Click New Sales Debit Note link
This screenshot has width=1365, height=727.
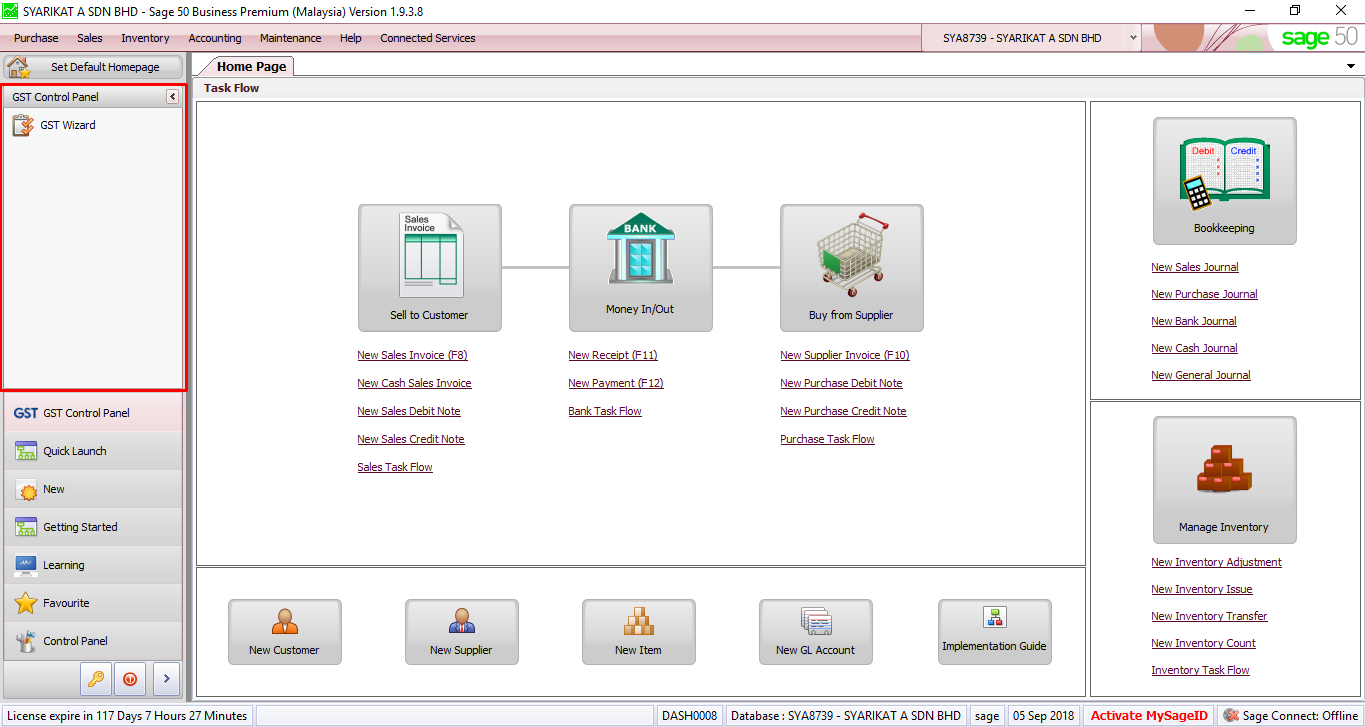(x=409, y=411)
